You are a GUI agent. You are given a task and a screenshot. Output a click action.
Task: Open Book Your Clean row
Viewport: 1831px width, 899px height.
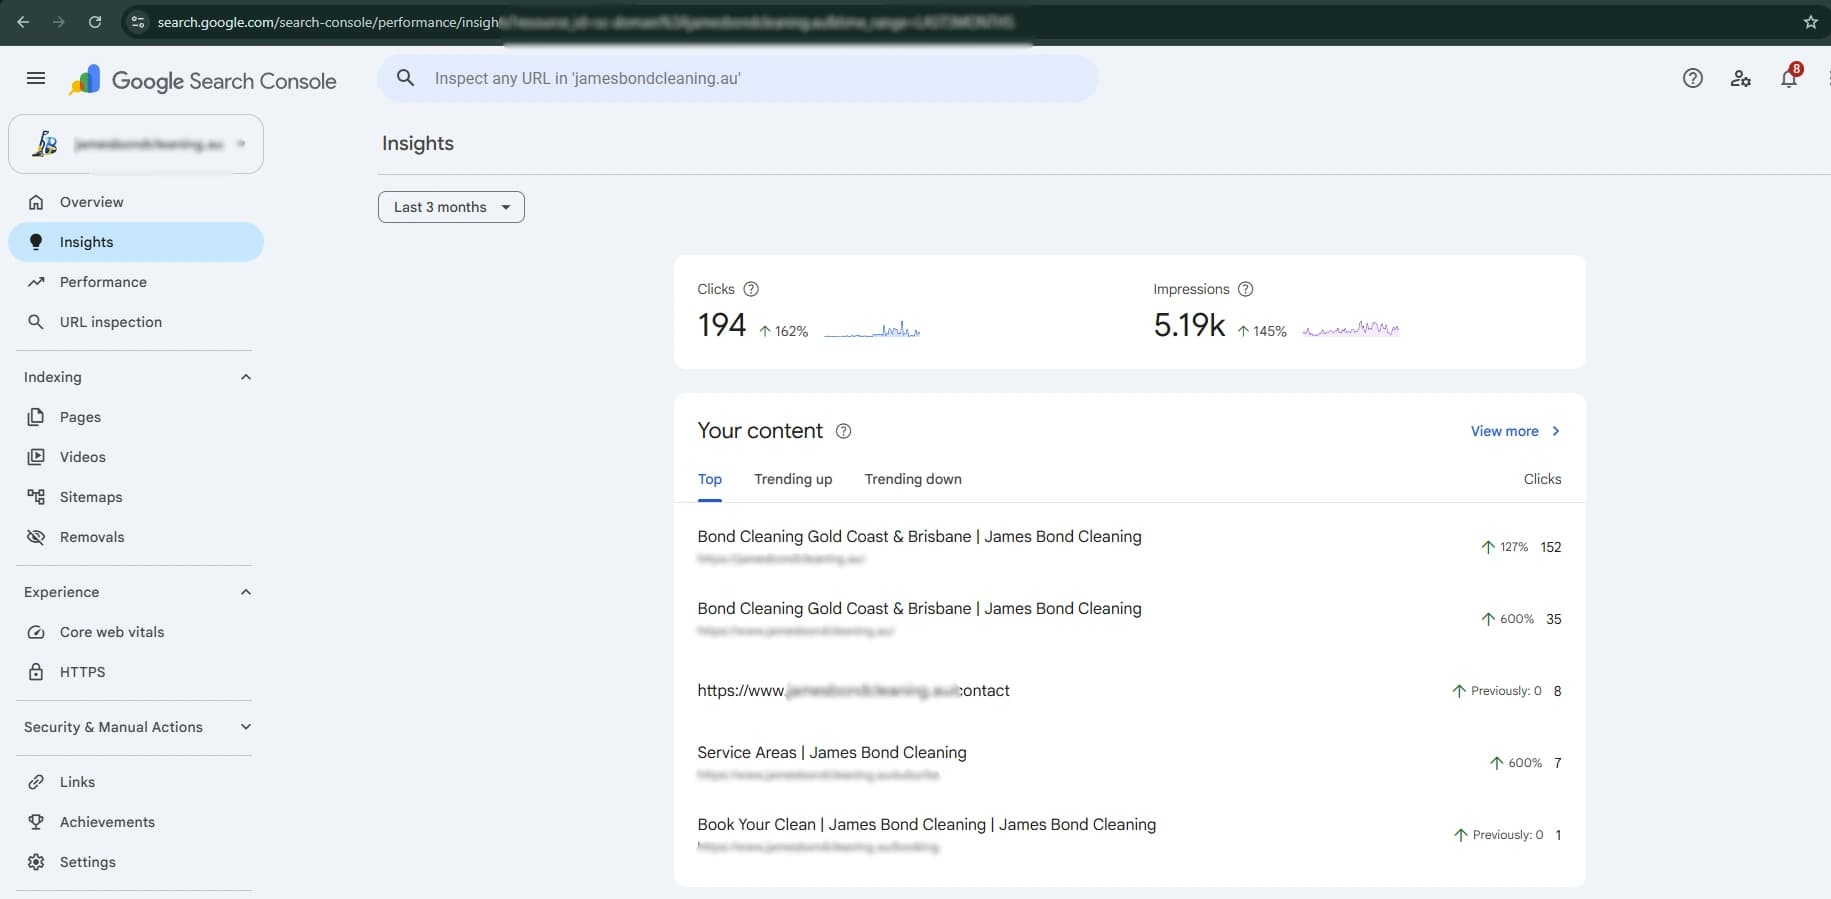[x=1129, y=834]
